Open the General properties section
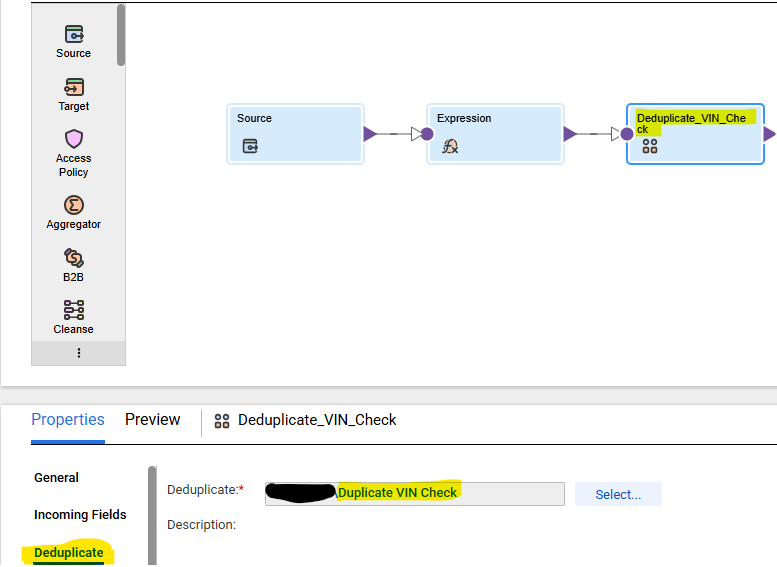777x567 pixels. click(x=56, y=478)
